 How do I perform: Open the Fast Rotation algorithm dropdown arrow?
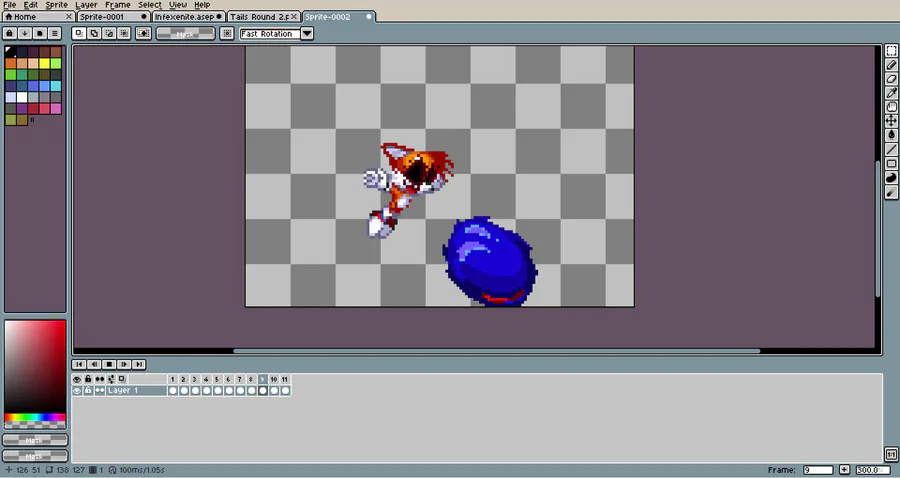(307, 33)
